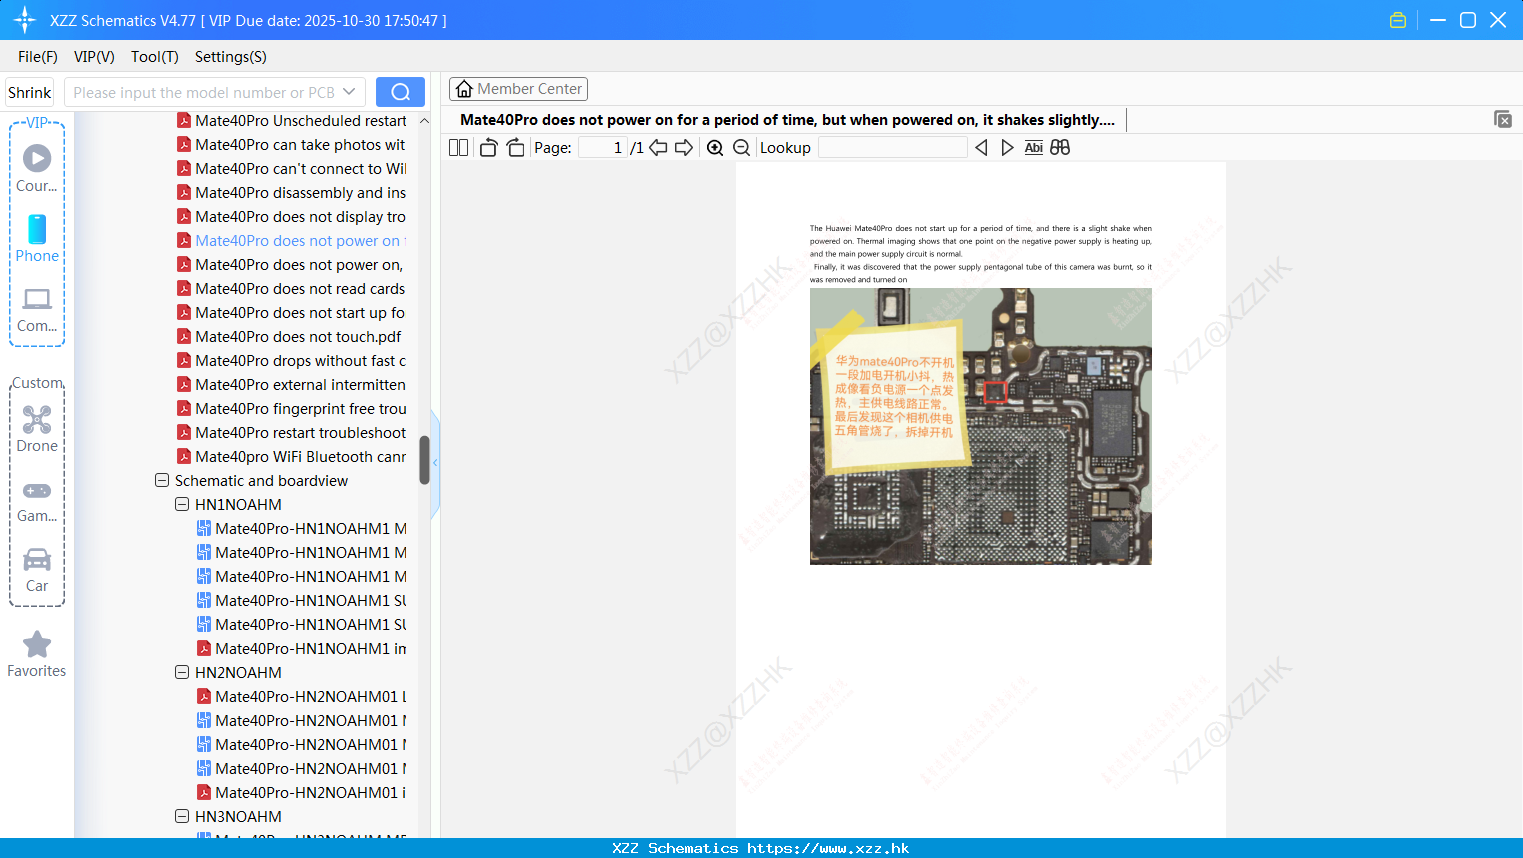Open the Settings(S) menu
1523x858 pixels.
[x=231, y=57]
